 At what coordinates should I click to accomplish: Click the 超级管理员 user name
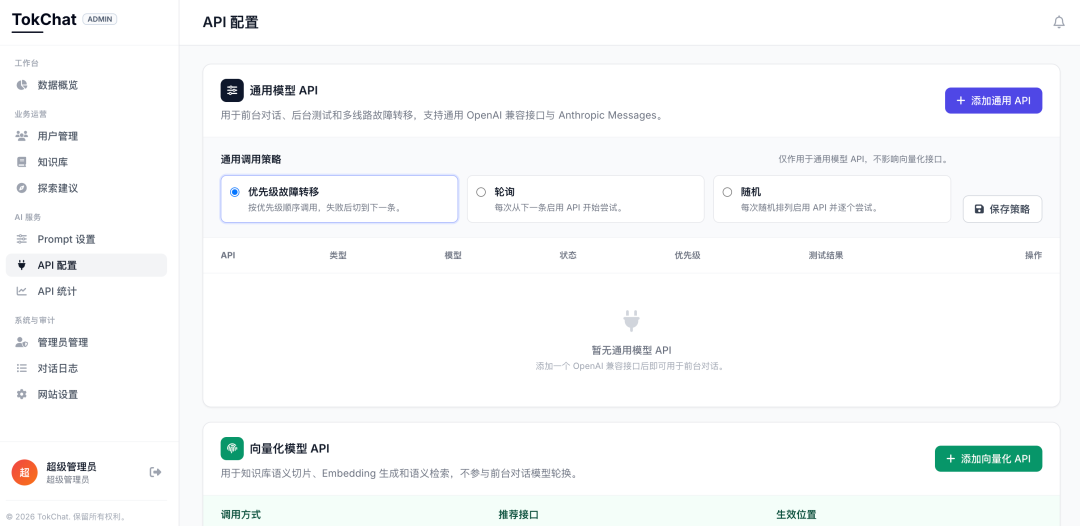point(71,467)
